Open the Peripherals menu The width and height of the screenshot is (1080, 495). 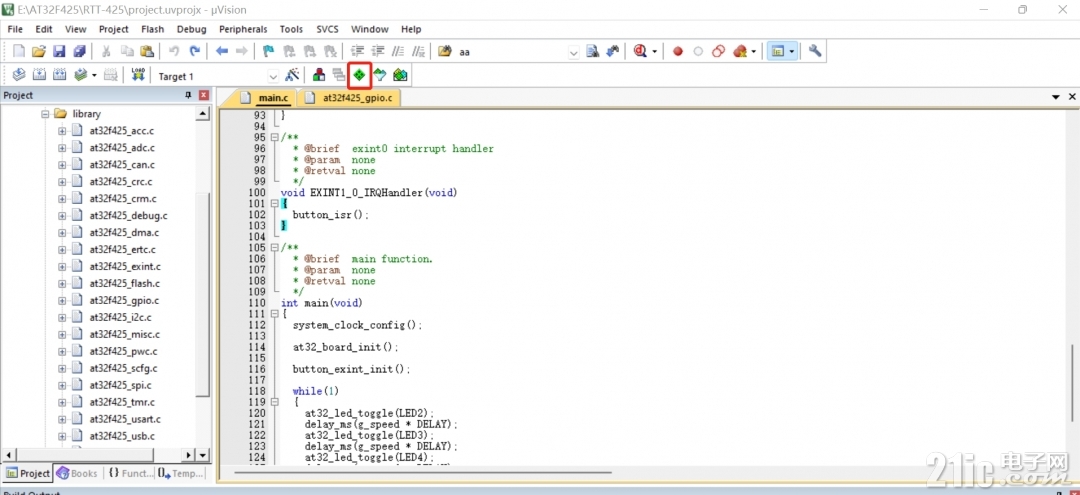point(243,29)
